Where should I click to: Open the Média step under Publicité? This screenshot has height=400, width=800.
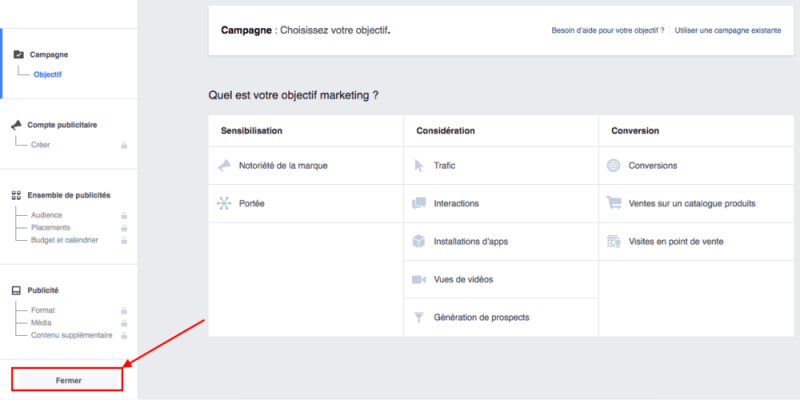[41, 323]
